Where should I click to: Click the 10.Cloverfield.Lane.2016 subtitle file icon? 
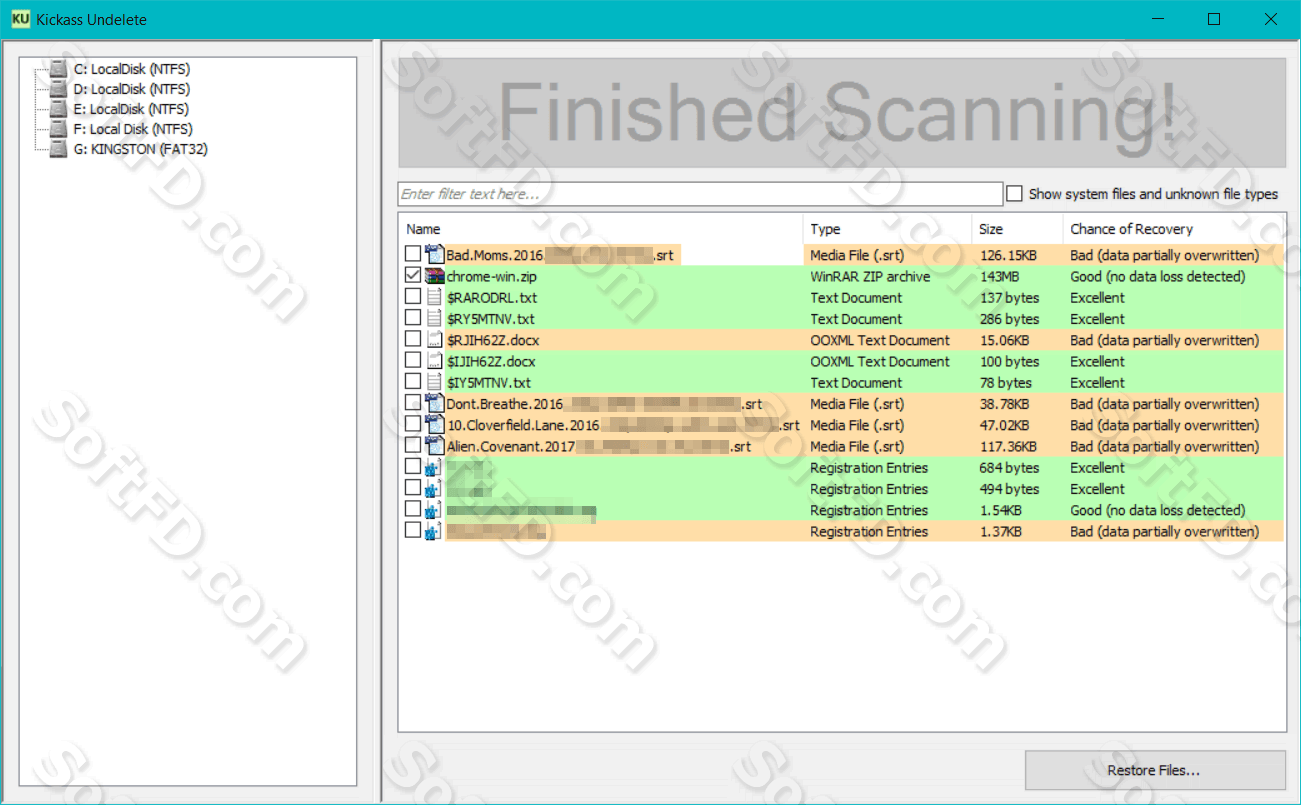pos(434,425)
